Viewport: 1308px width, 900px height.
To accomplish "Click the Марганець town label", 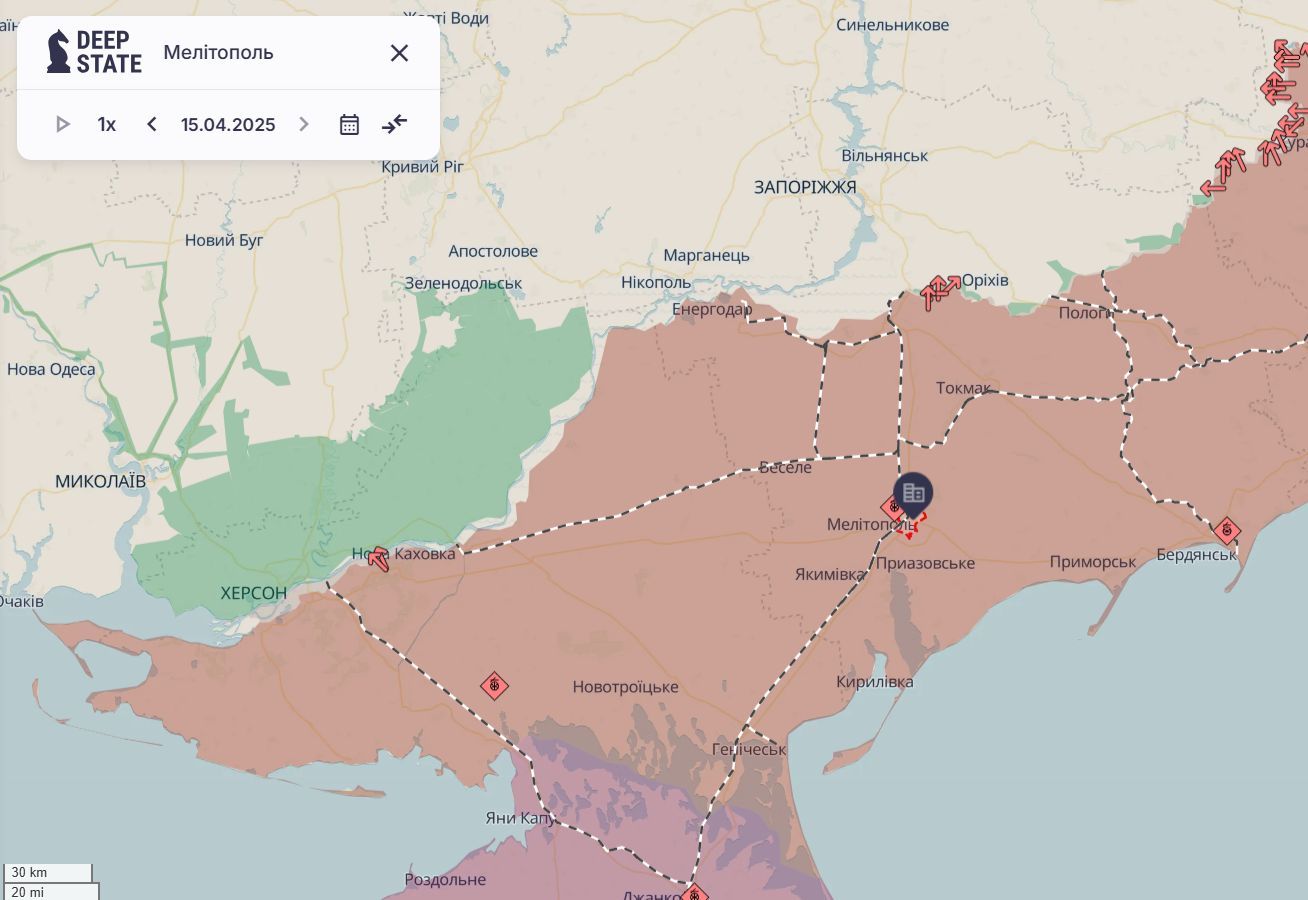I will click(x=706, y=255).
